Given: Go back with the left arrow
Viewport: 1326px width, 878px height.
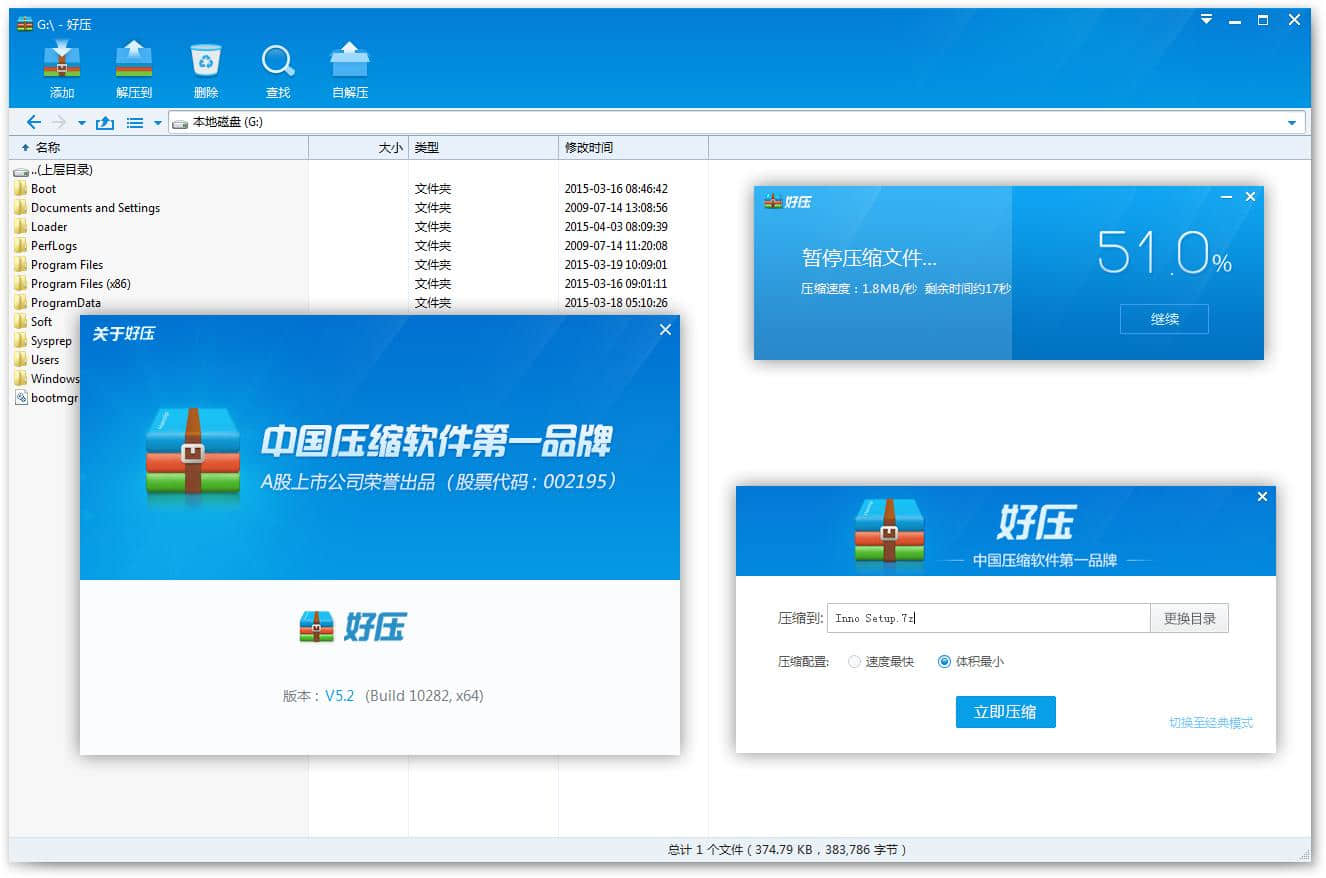Looking at the screenshot, I should click(x=33, y=122).
